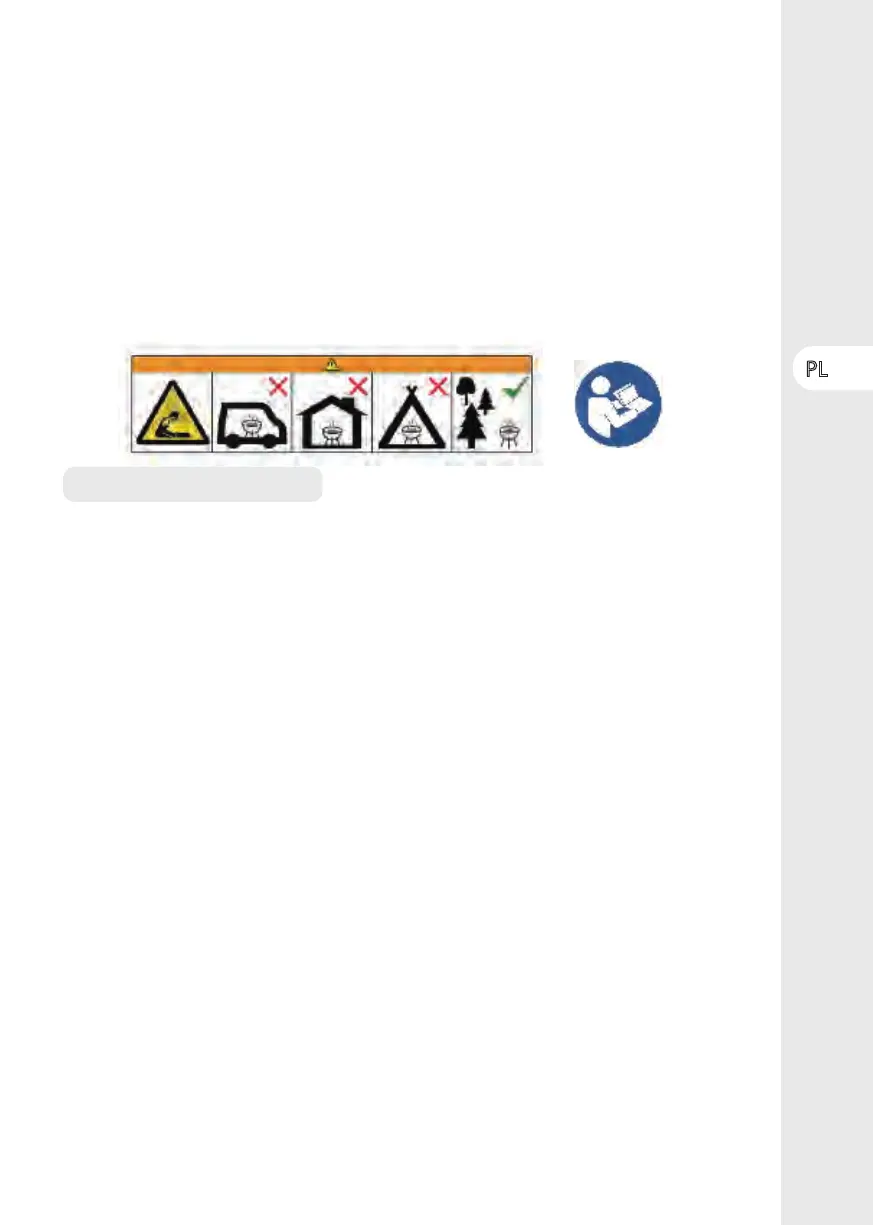
Task: Click the gray side margin above PL tab
Action: point(826,172)
